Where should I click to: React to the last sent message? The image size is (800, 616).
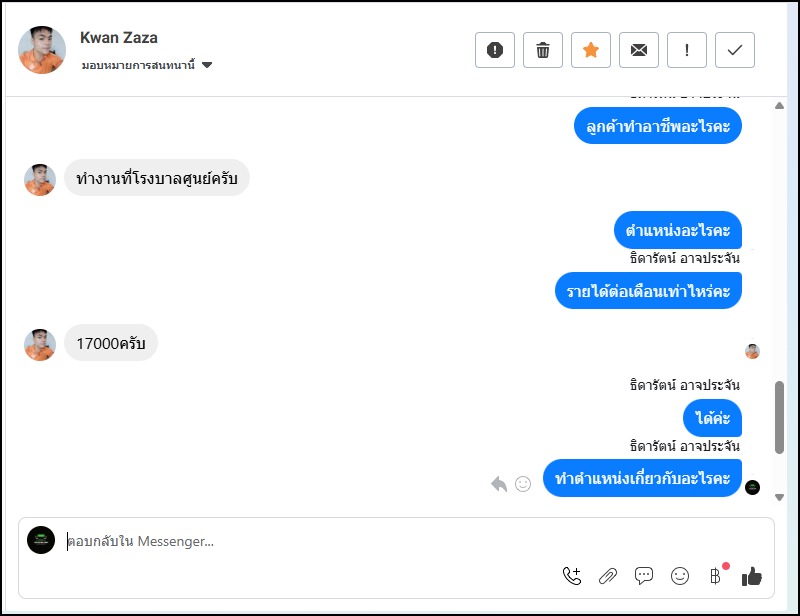click(523, 484)
